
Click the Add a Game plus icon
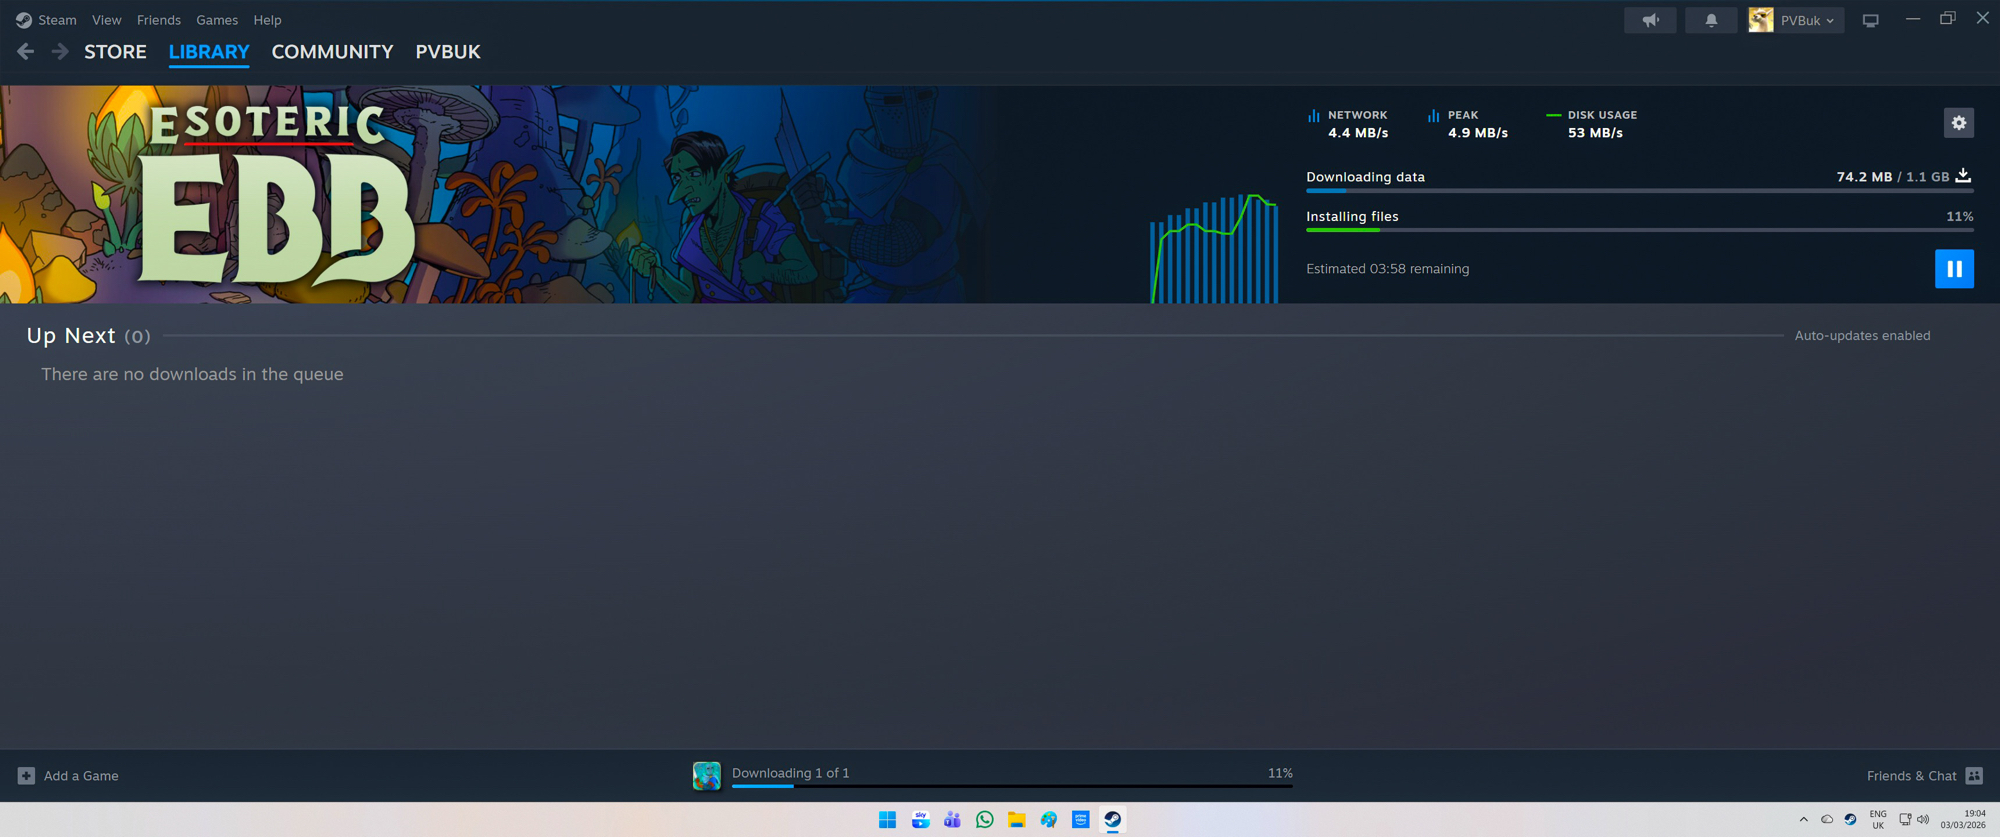pyautogui.click(x=26, y=776)
